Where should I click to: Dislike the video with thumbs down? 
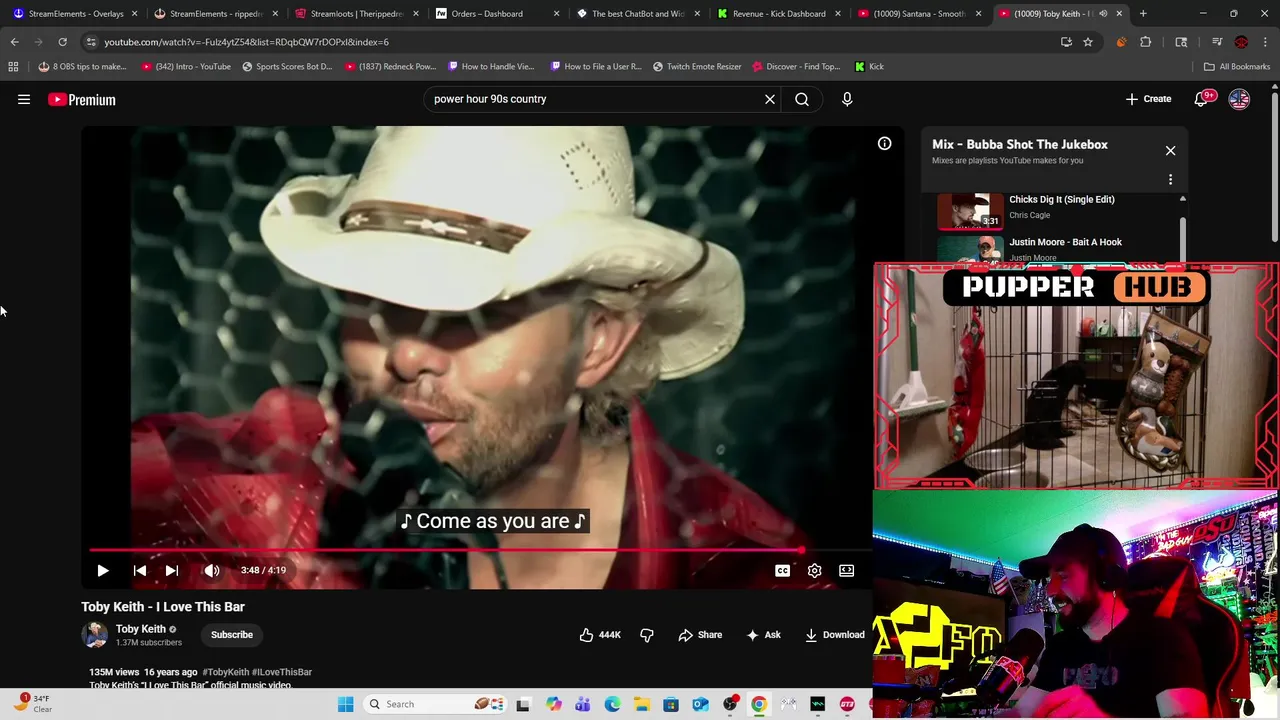[x=646, y=635]
